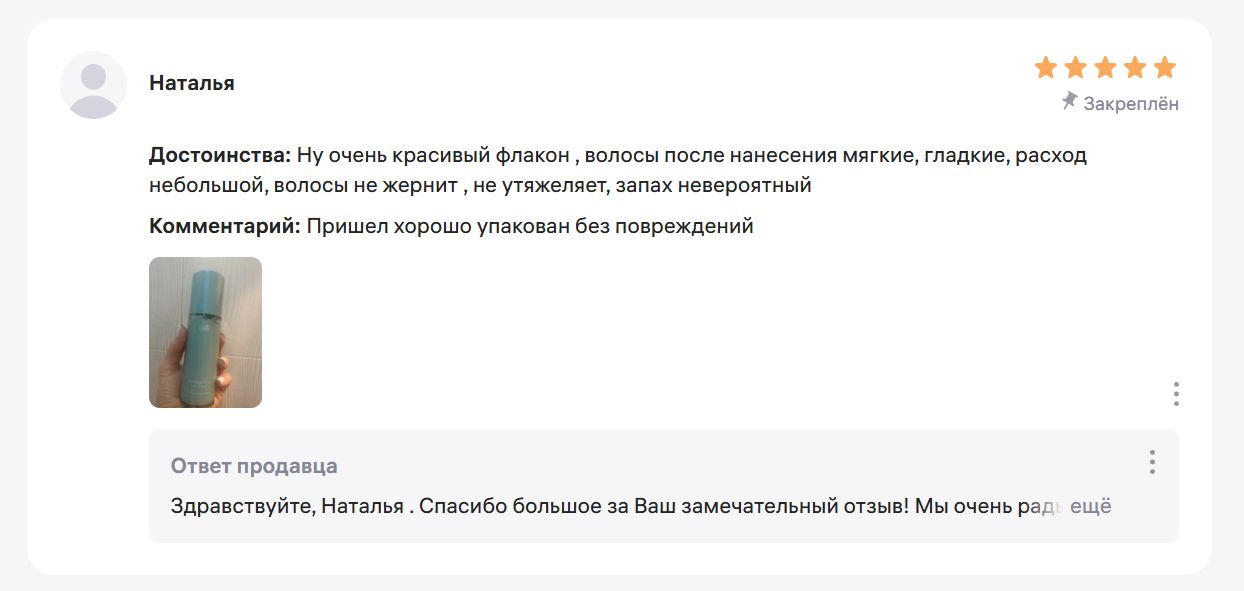Click the second rating star
1244x591 pixels.
[1076, 68]
